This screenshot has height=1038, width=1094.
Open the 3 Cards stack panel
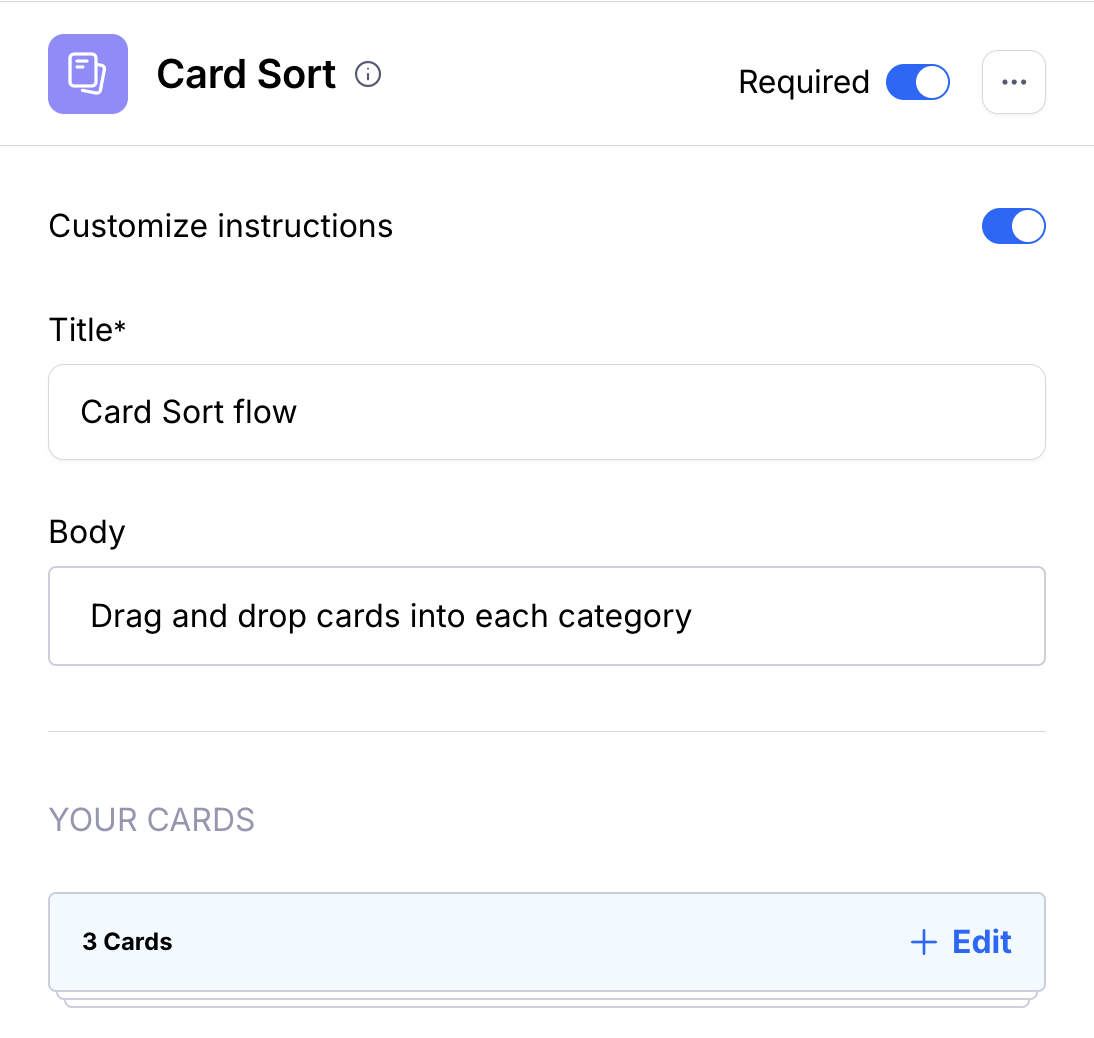(500, 942)
